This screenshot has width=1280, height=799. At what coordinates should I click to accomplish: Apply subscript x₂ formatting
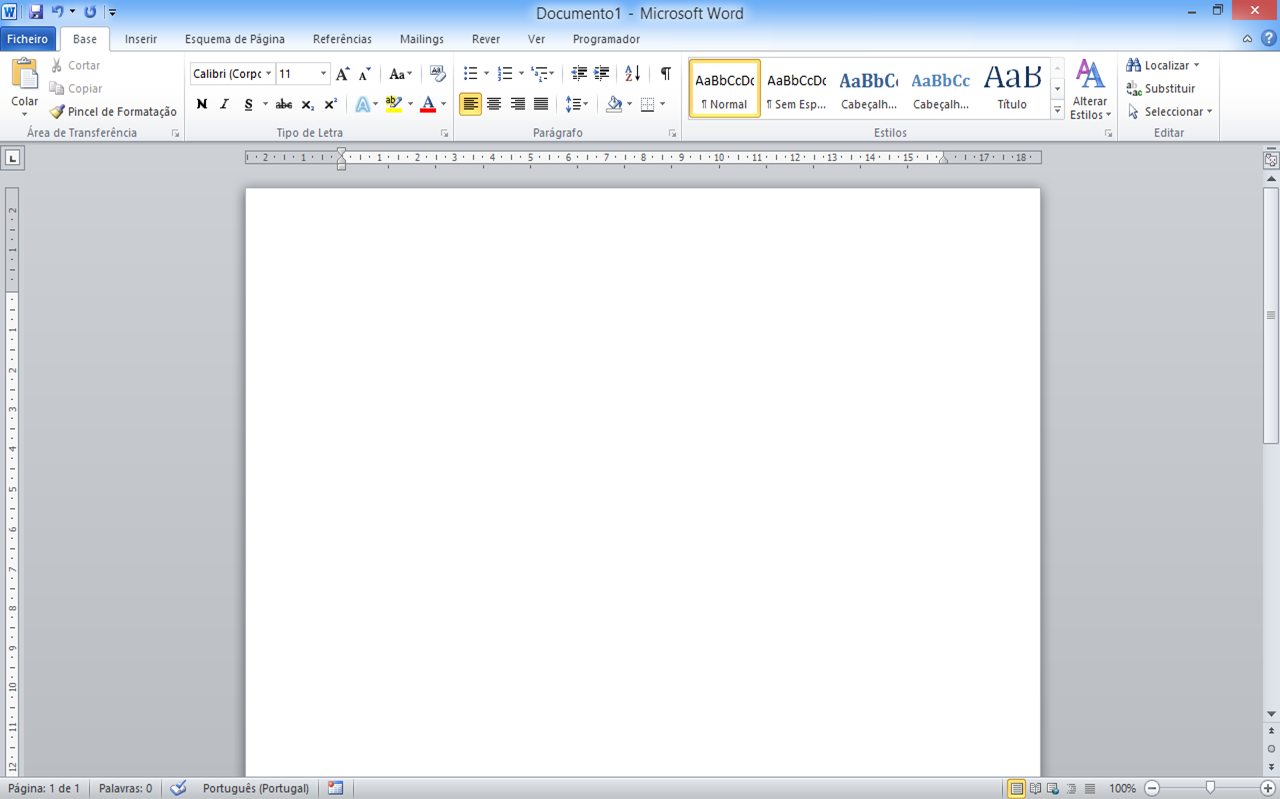[x=308, y=104]
